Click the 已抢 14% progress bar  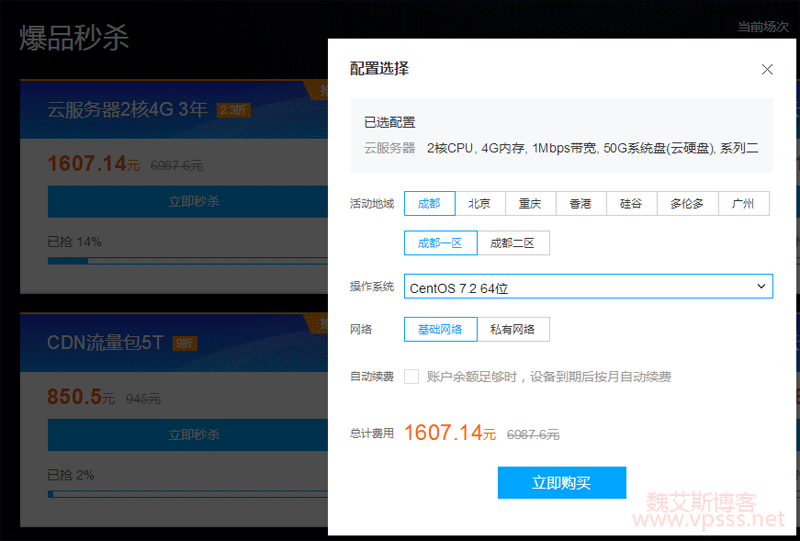click(x=188, y=261)
